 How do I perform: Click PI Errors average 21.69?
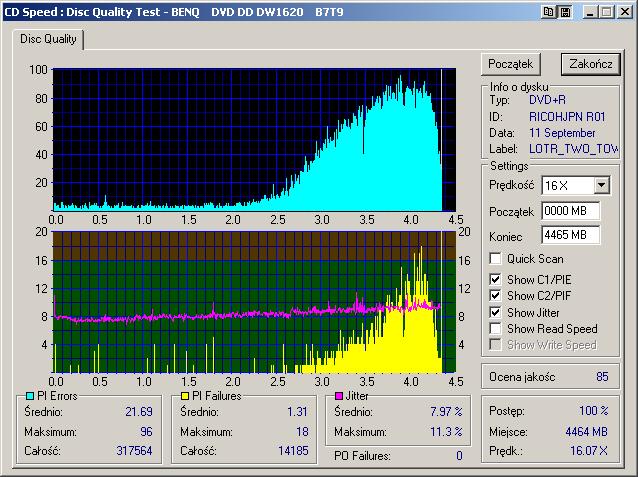(x=139, y=412)
